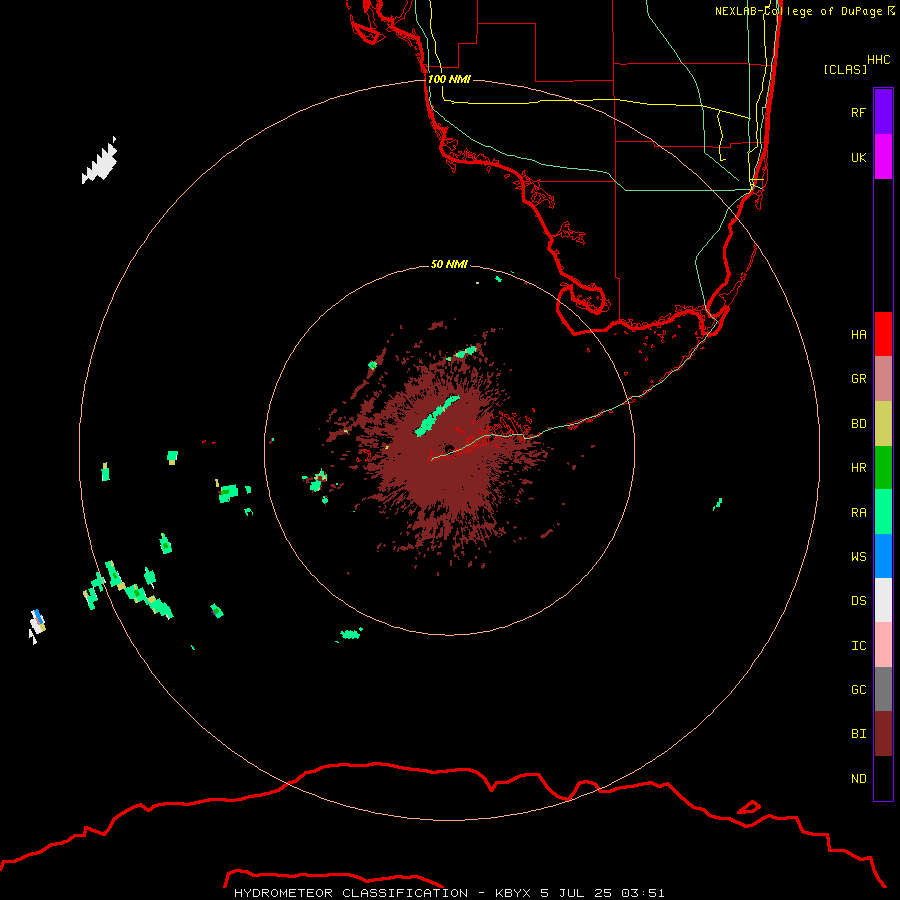The width and height of the screenshot is (900, 900).
Task: Click the HA red legend swatch
Action: [883, 334]
